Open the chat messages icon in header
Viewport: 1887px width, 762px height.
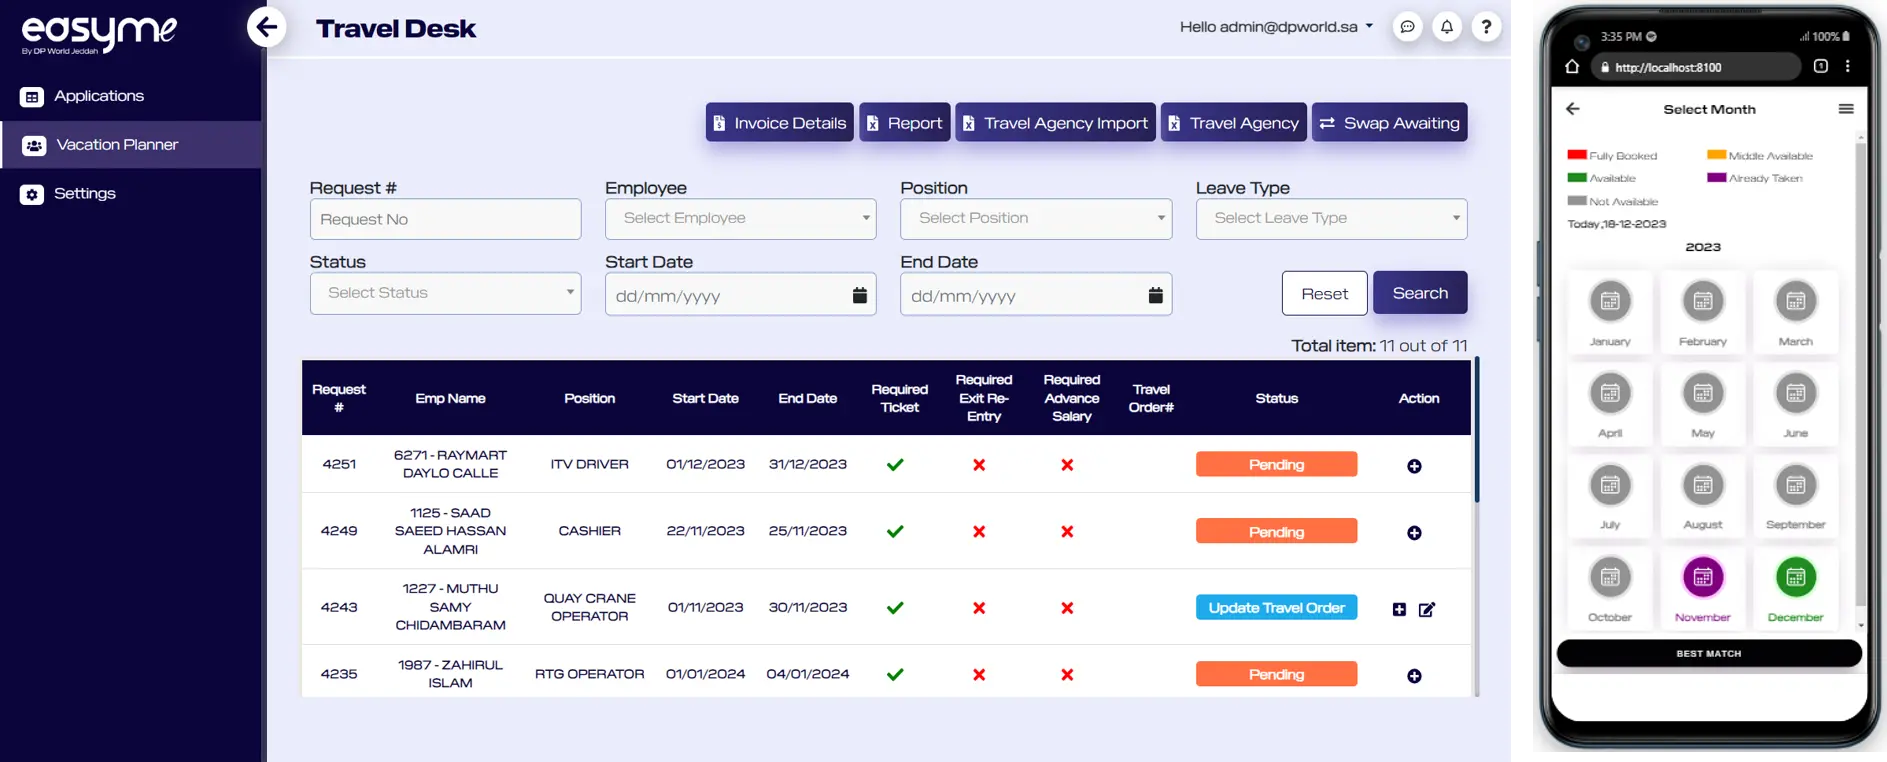pyautogui.click(x=1407, y=27)
